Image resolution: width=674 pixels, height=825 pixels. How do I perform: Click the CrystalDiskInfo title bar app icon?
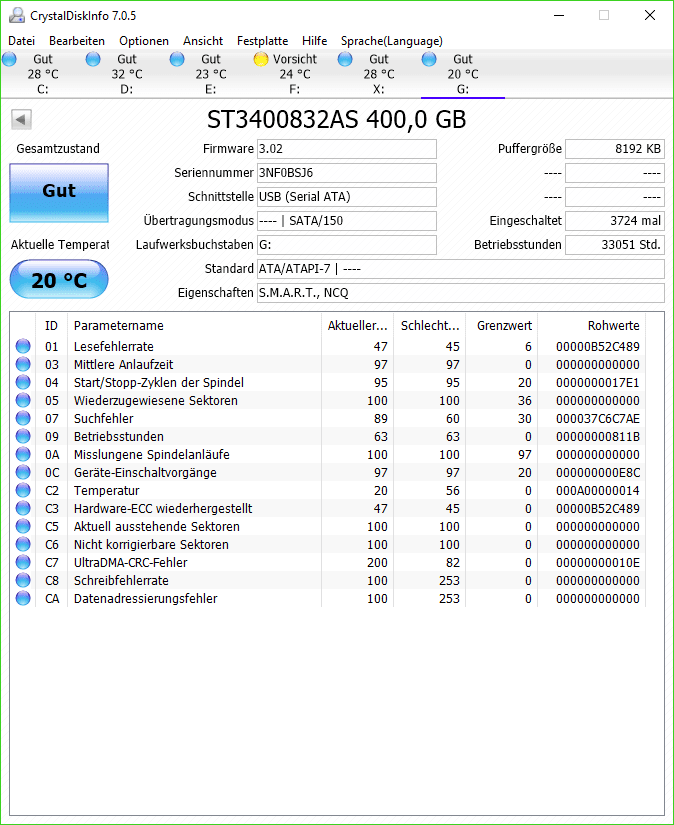[17, 16]
